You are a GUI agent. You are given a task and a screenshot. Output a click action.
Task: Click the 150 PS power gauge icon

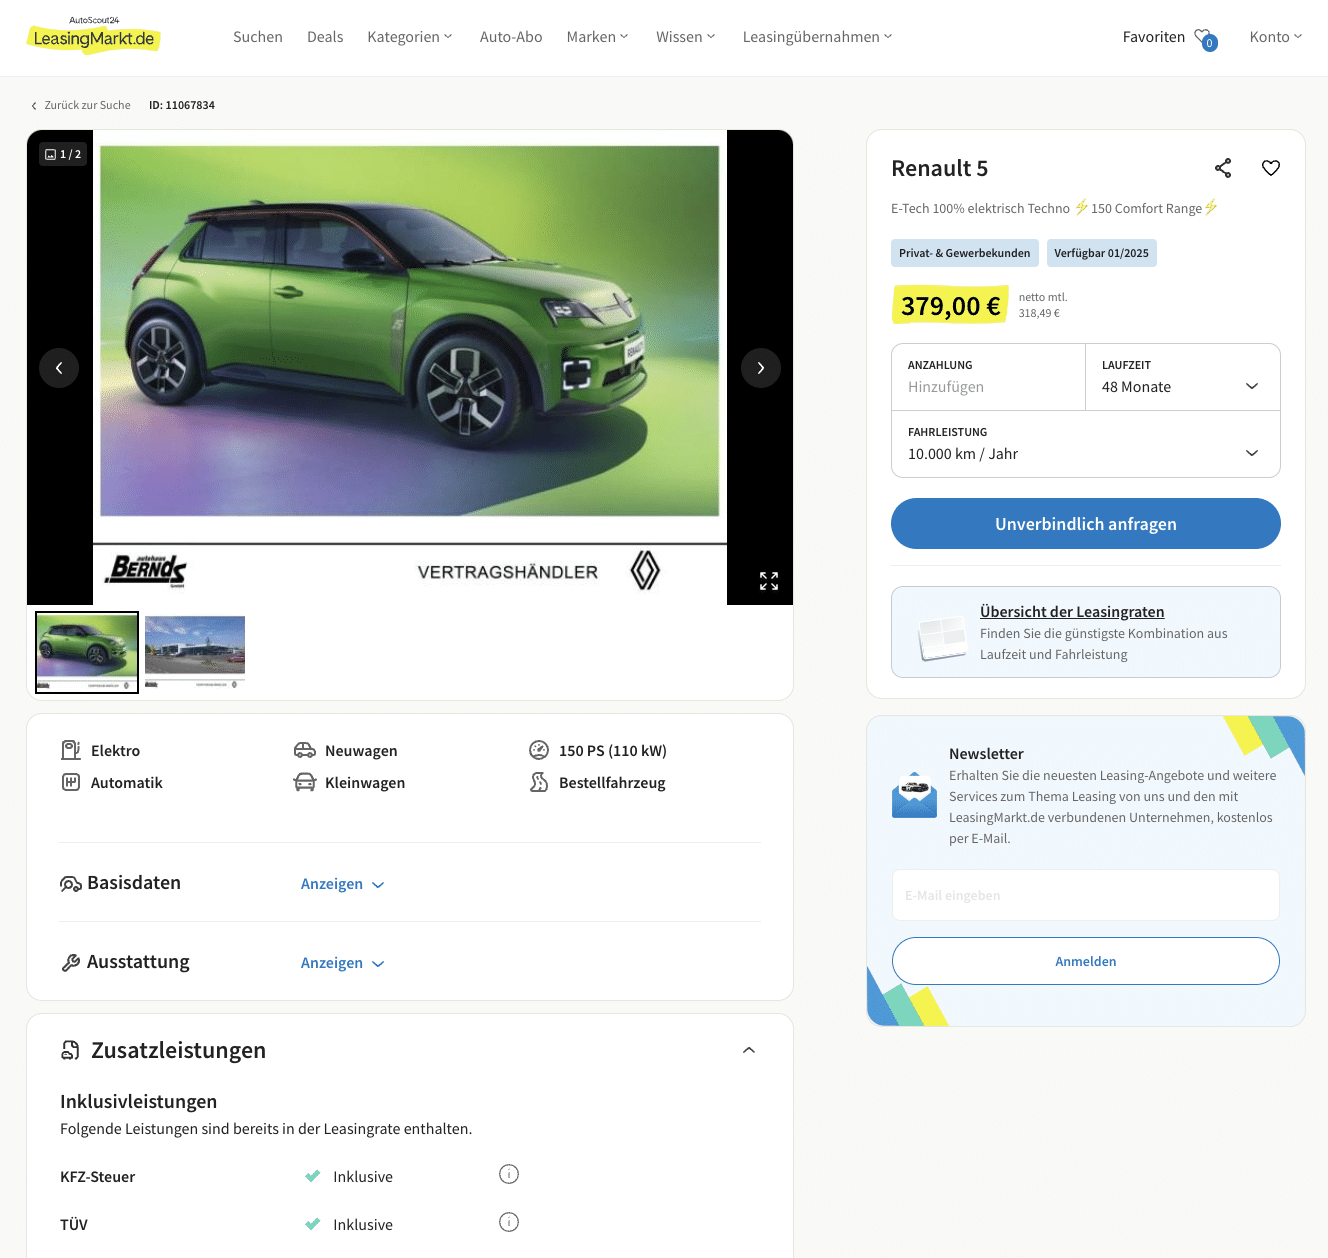coord(539,750)
